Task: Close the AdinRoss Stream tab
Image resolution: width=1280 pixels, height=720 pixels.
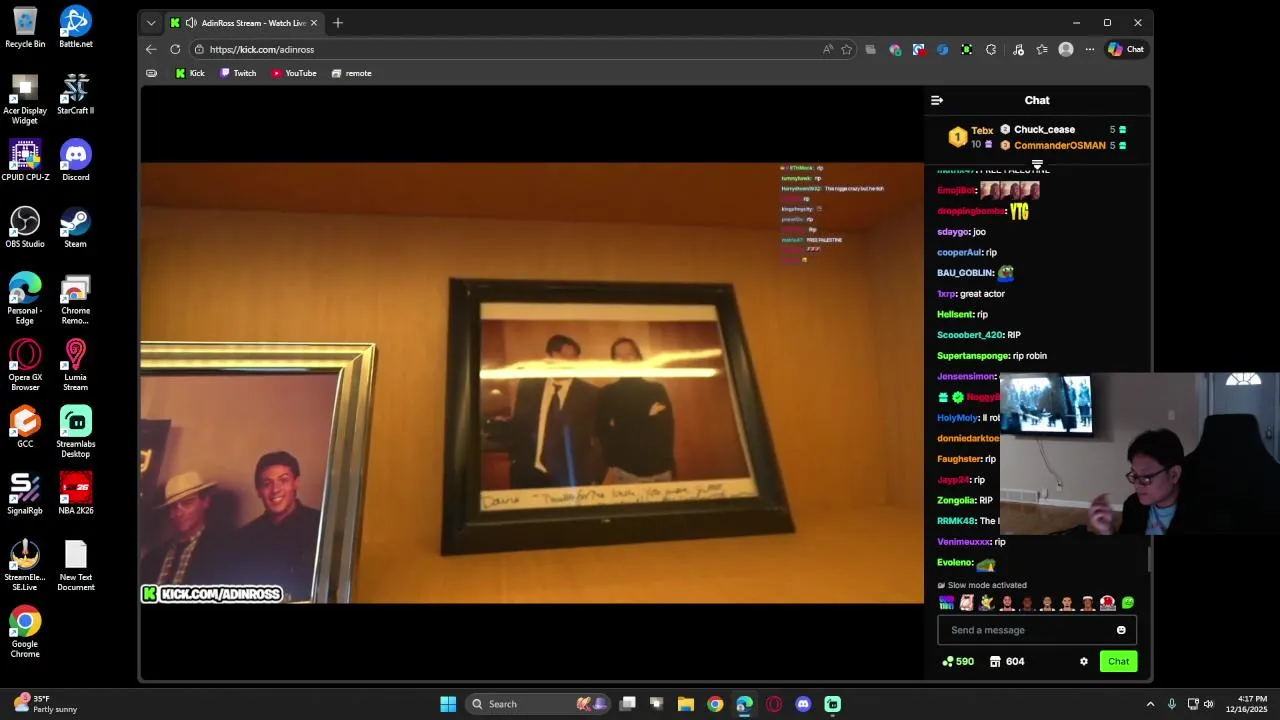Action: click(x=314, y=23)
